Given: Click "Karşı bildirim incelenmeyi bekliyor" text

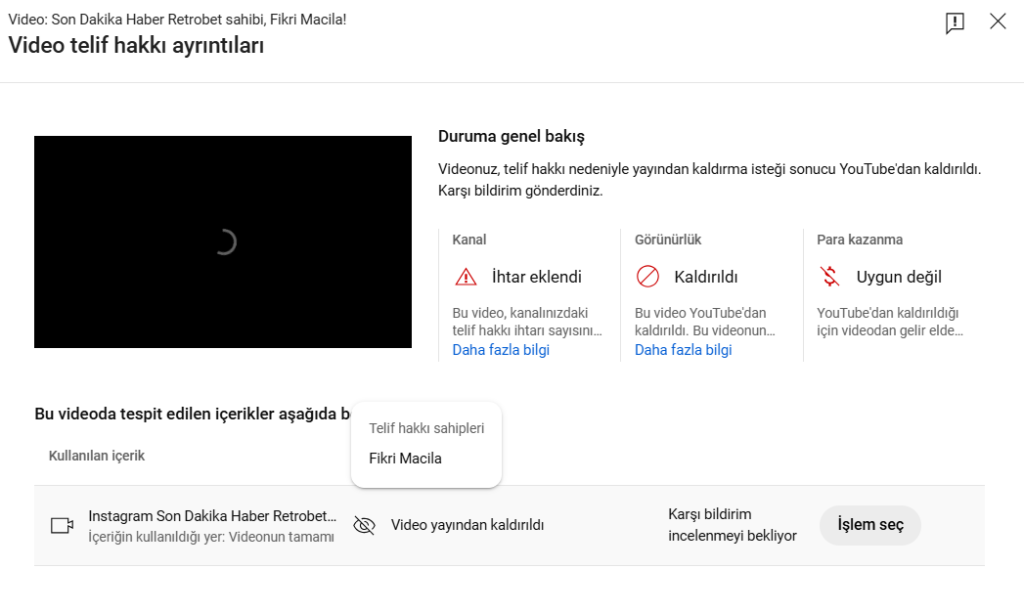Looking at the screenshot, I should (732, 525).
